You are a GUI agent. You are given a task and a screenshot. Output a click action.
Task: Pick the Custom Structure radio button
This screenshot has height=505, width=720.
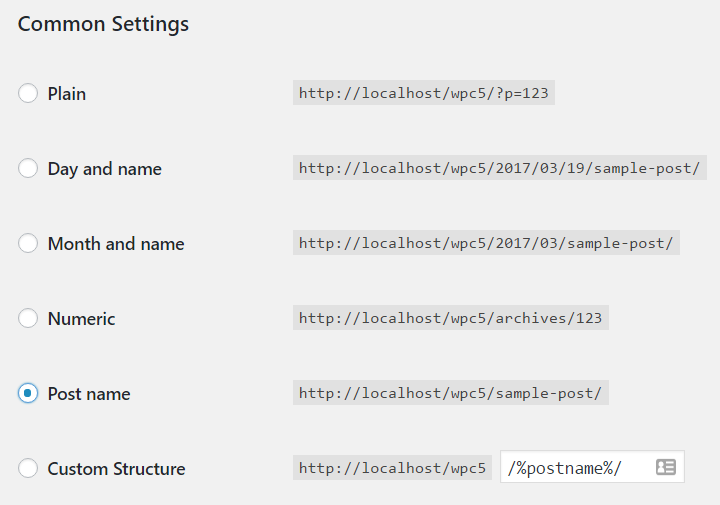point(28,469)
